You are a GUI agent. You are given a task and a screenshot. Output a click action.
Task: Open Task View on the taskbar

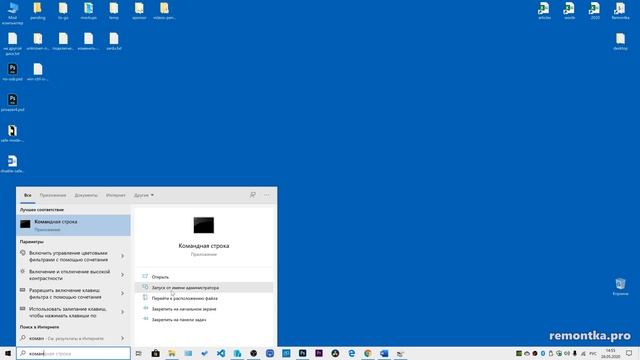click(139, 353)
